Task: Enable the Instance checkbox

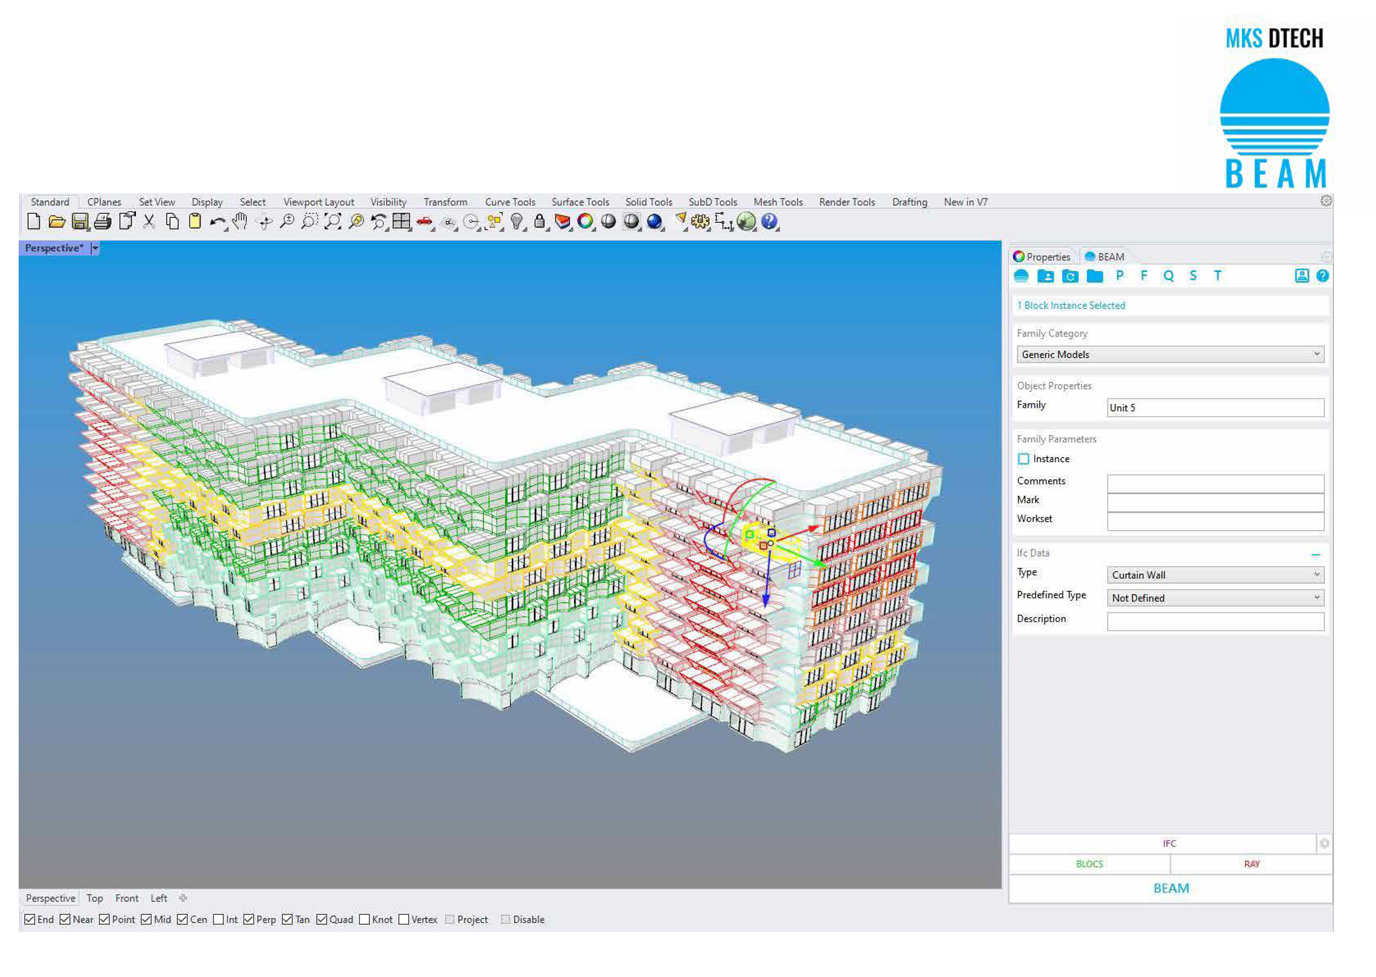Action: pos(1023,459)
